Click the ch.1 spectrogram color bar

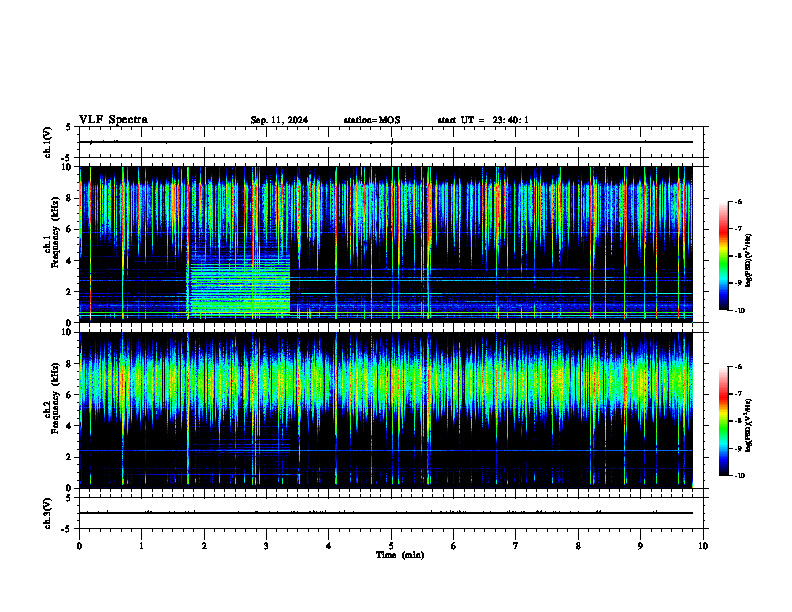click(x=724, y=256)
